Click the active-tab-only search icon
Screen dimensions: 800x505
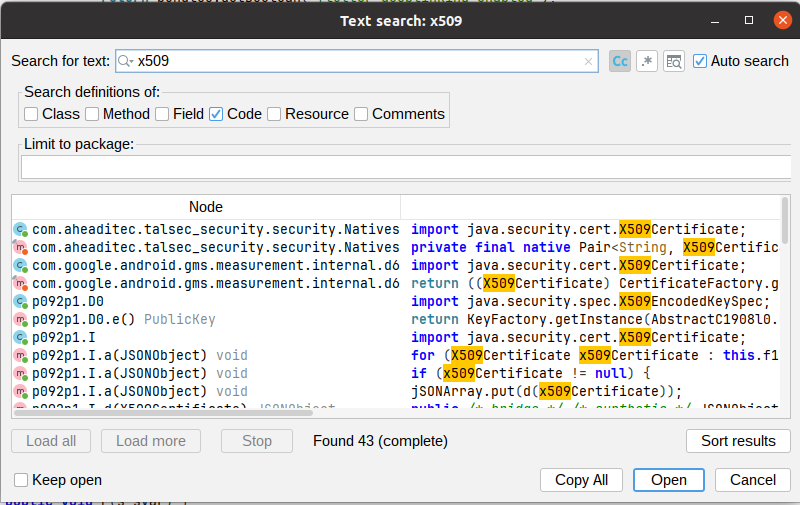click(x=674, y=61)
